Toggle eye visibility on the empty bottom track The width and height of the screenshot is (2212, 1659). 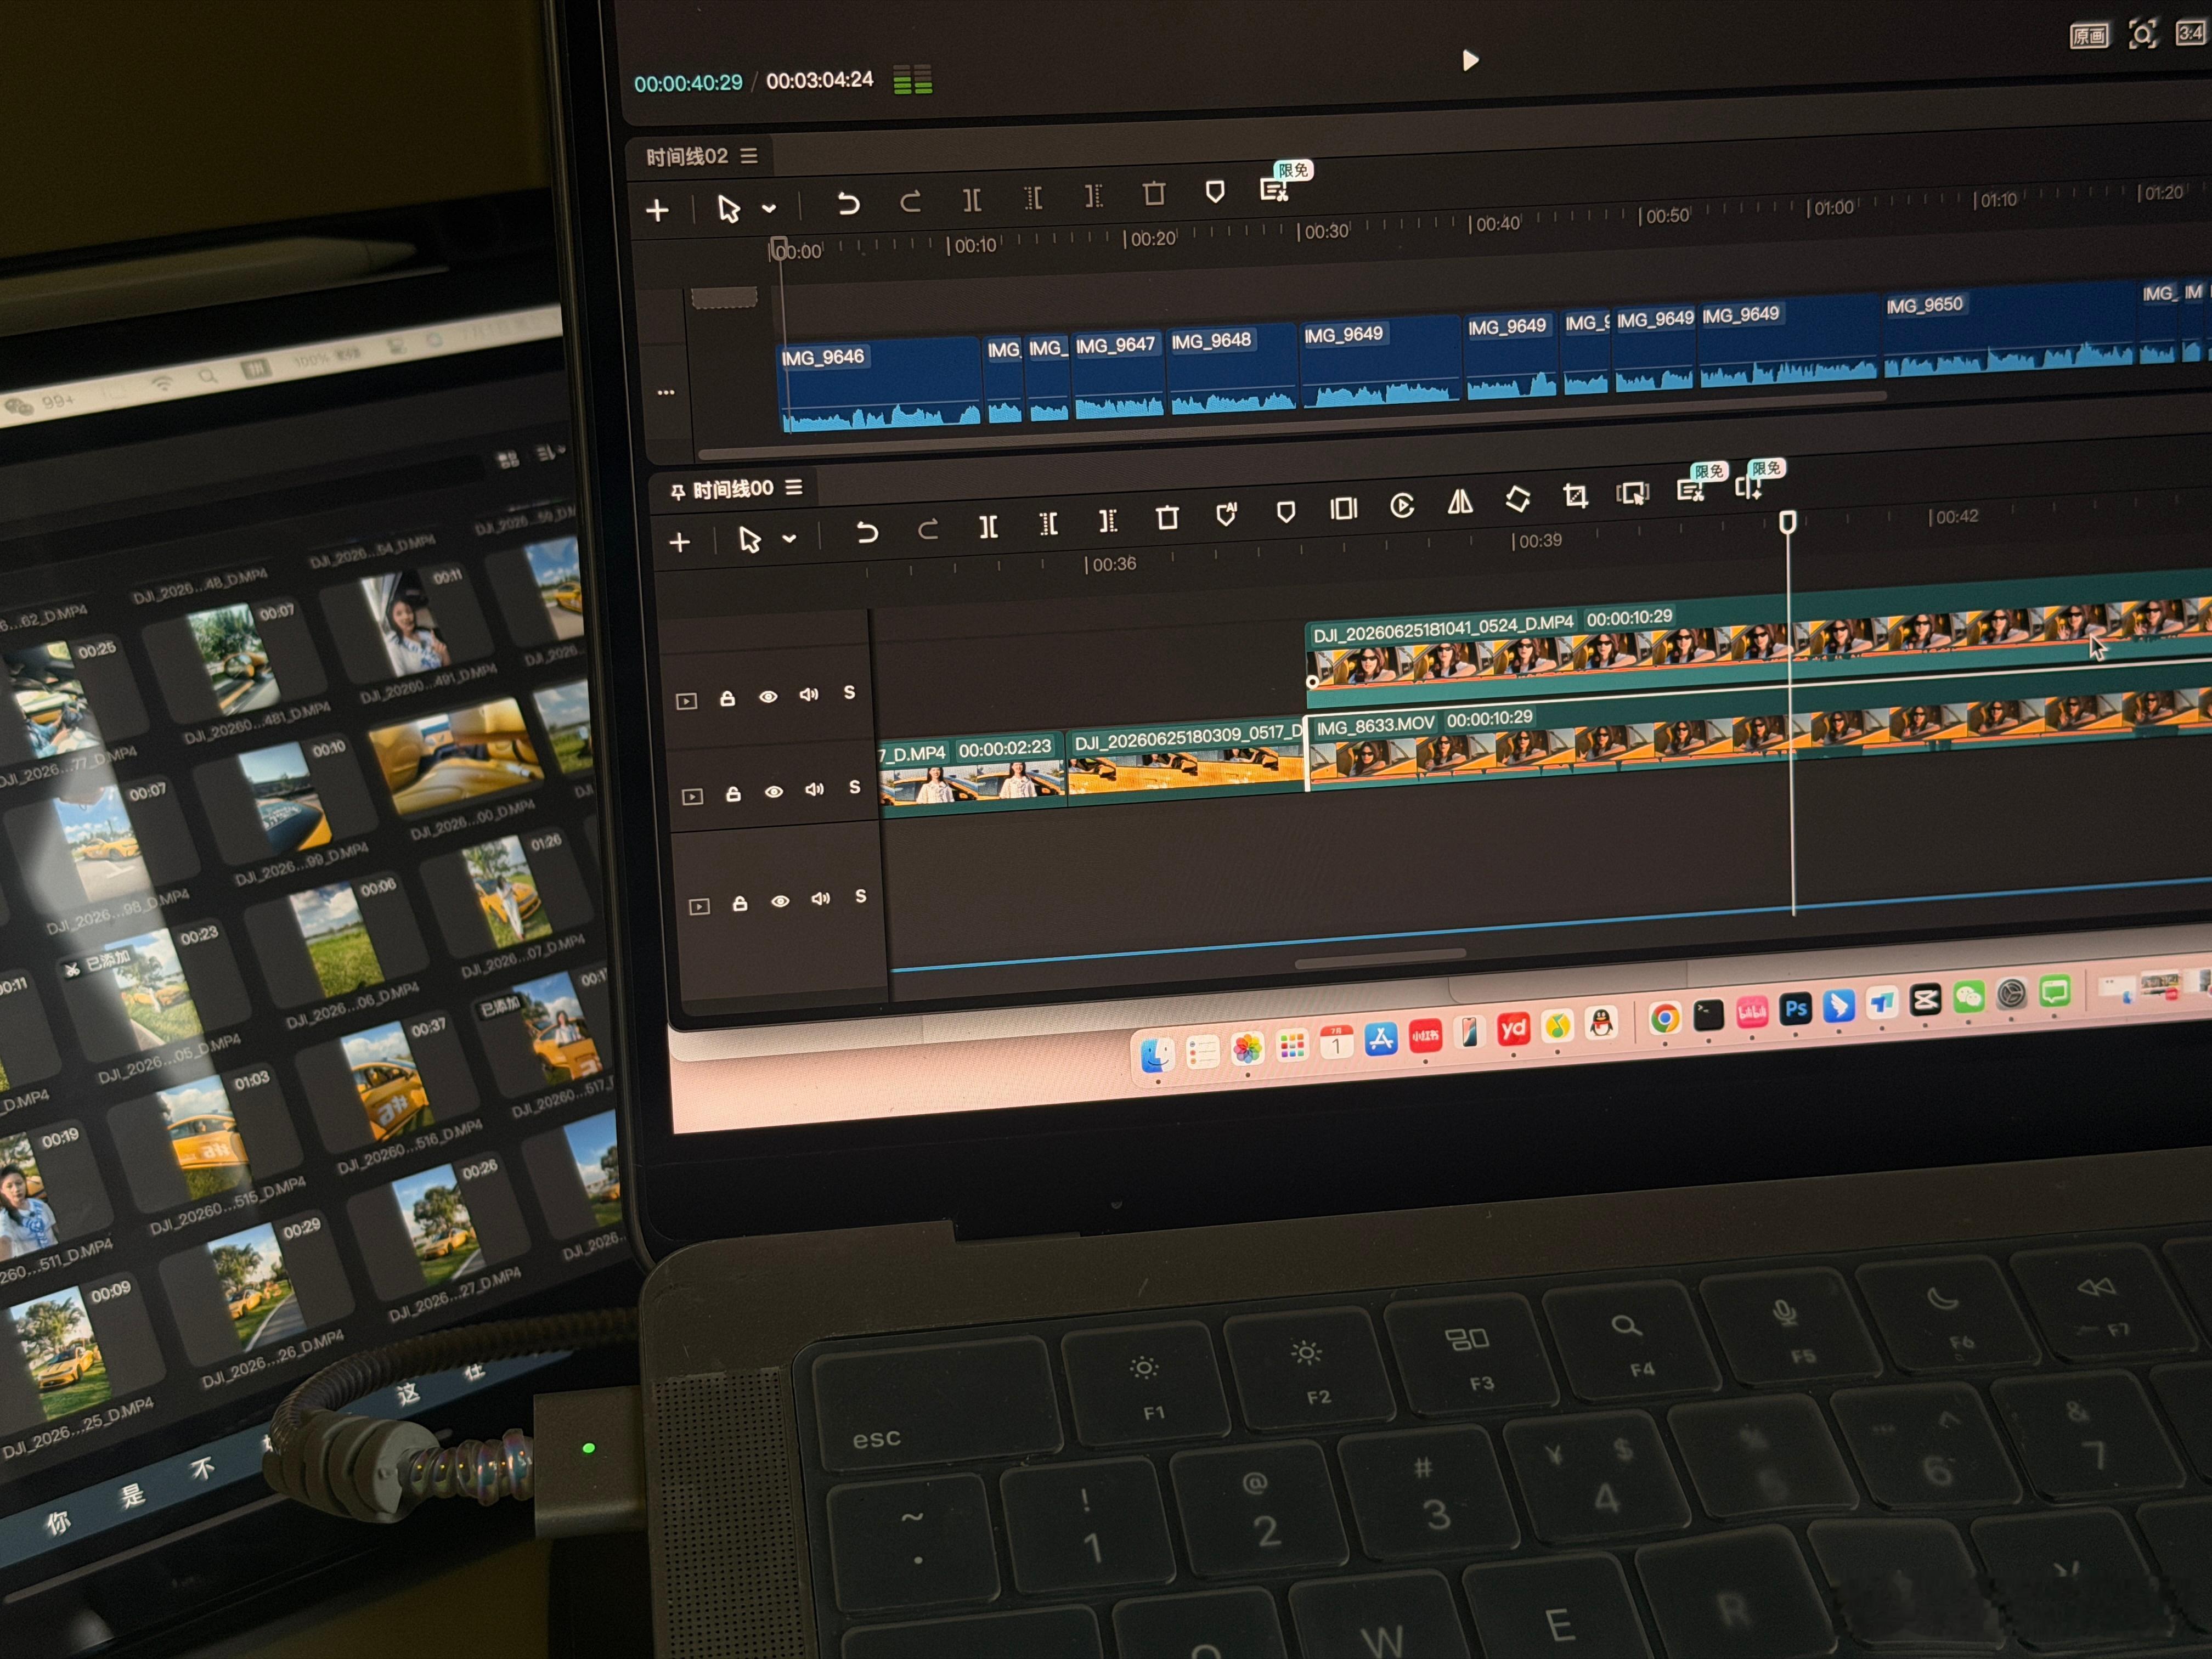(780, 902)
